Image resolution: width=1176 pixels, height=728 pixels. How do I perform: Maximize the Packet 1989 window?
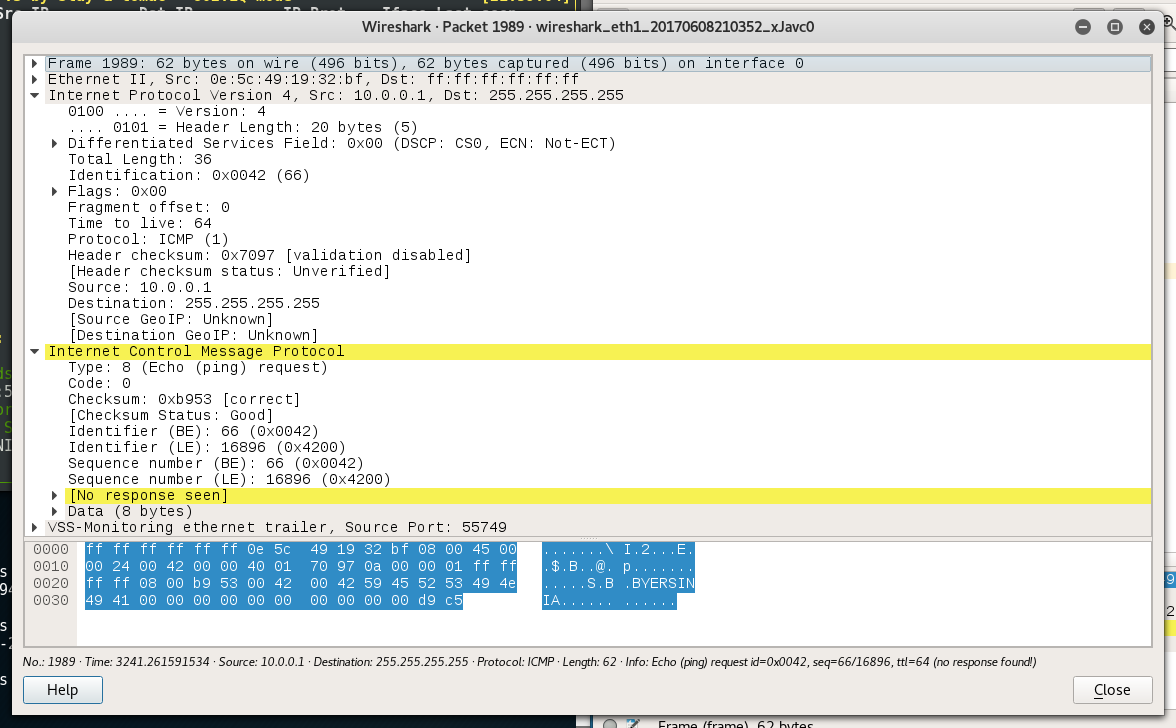click(1114, 27)
